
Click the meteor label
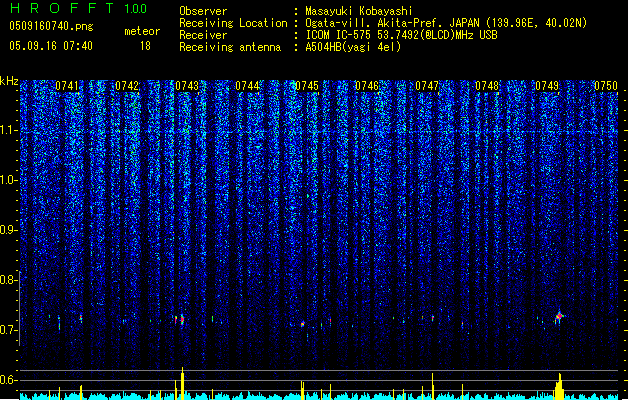coord(142,31)
